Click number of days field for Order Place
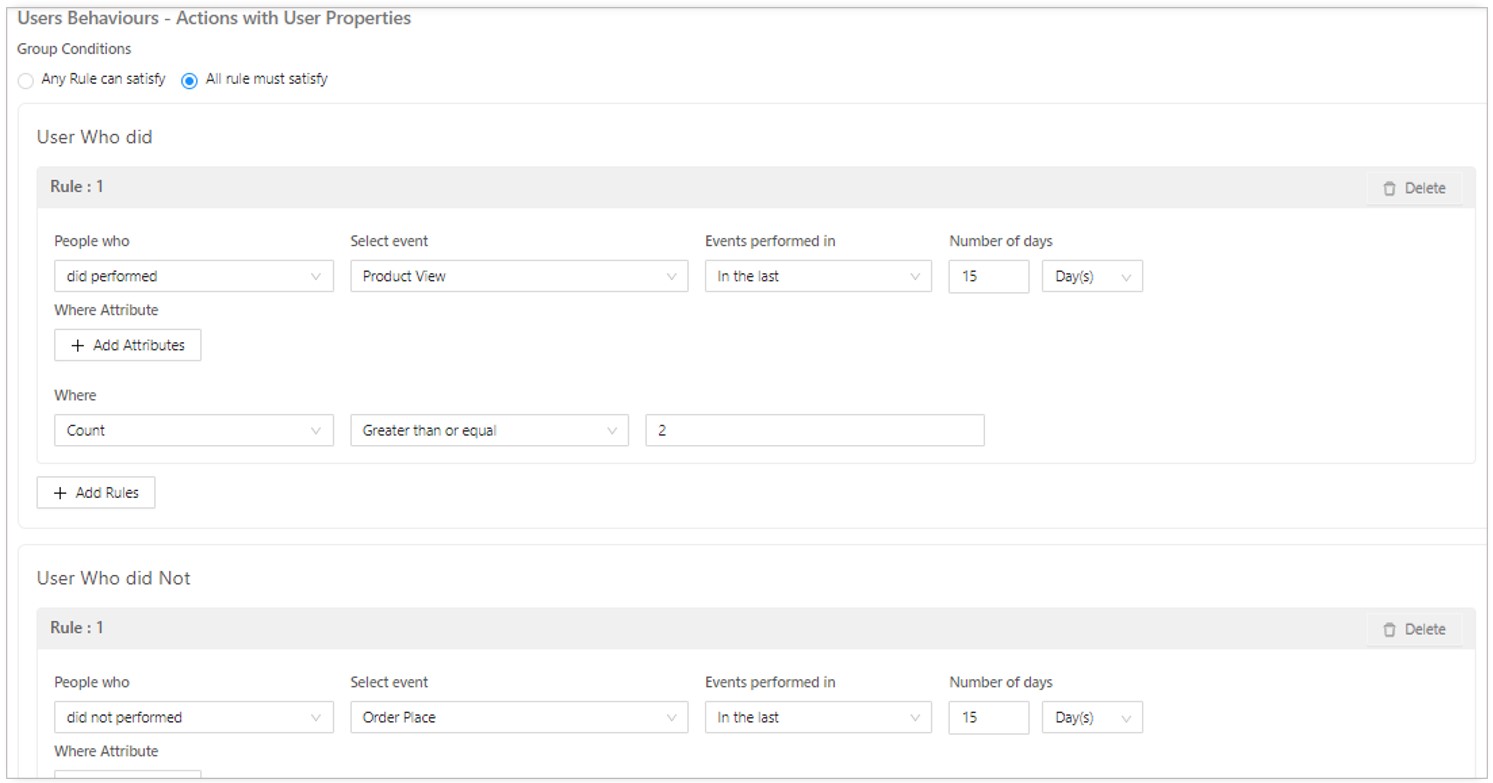Viewport: 1493px width, 783px height. tap(988, 717)
